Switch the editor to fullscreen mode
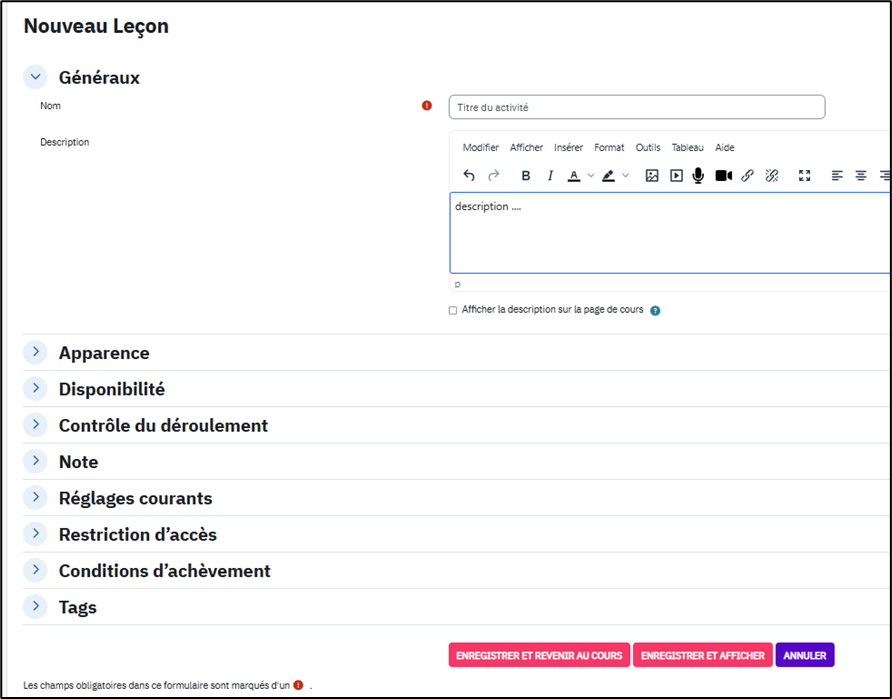 tap(804, 176)
